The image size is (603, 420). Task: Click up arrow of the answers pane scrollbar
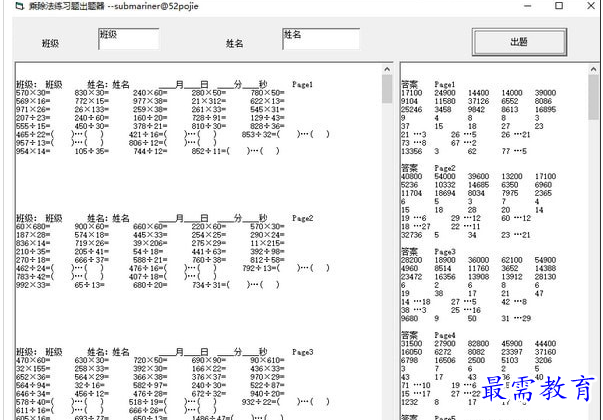coord(594,70)
